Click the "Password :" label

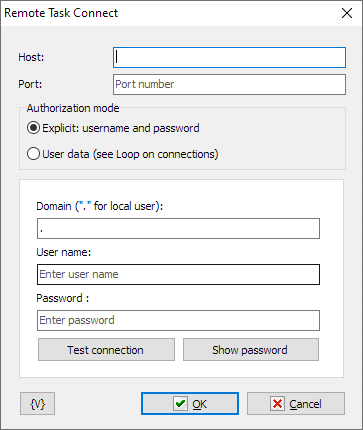(x=63, y=298)
